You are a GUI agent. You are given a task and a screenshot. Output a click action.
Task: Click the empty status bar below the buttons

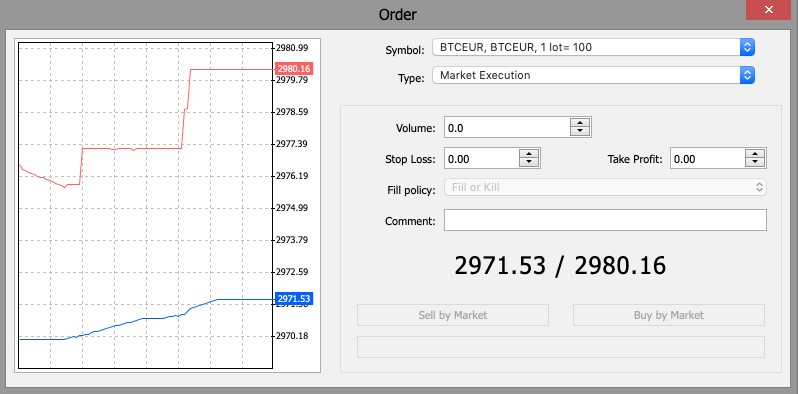(561, 347)
